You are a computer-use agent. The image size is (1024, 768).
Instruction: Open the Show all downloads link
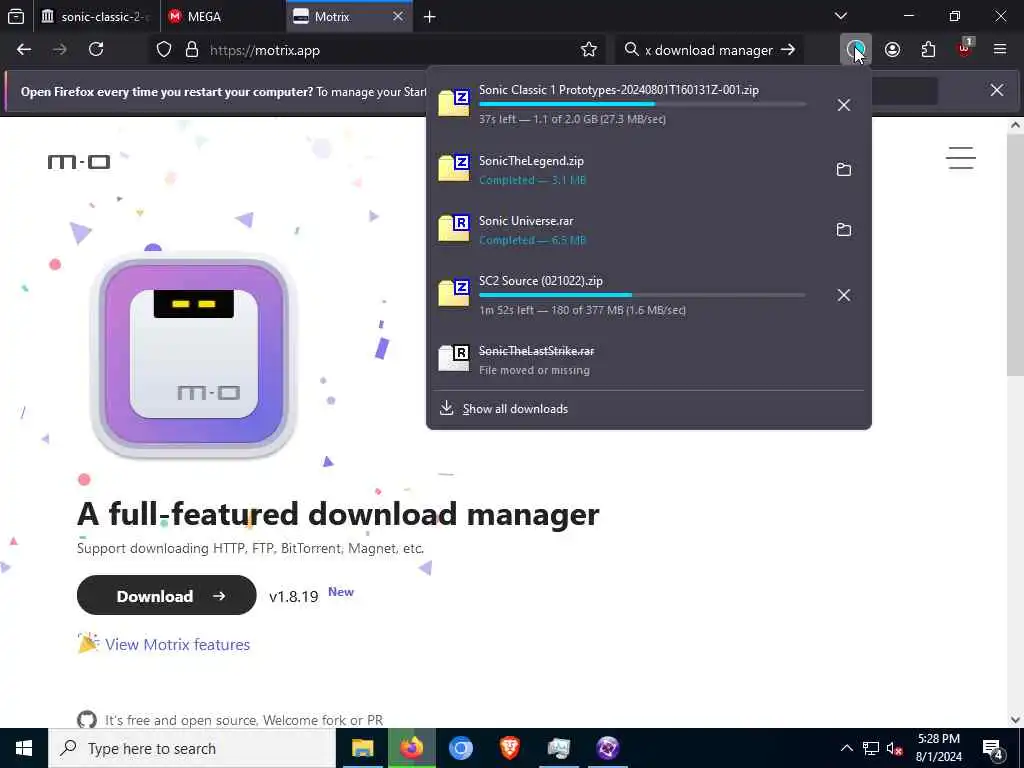[x=515, y=409]
